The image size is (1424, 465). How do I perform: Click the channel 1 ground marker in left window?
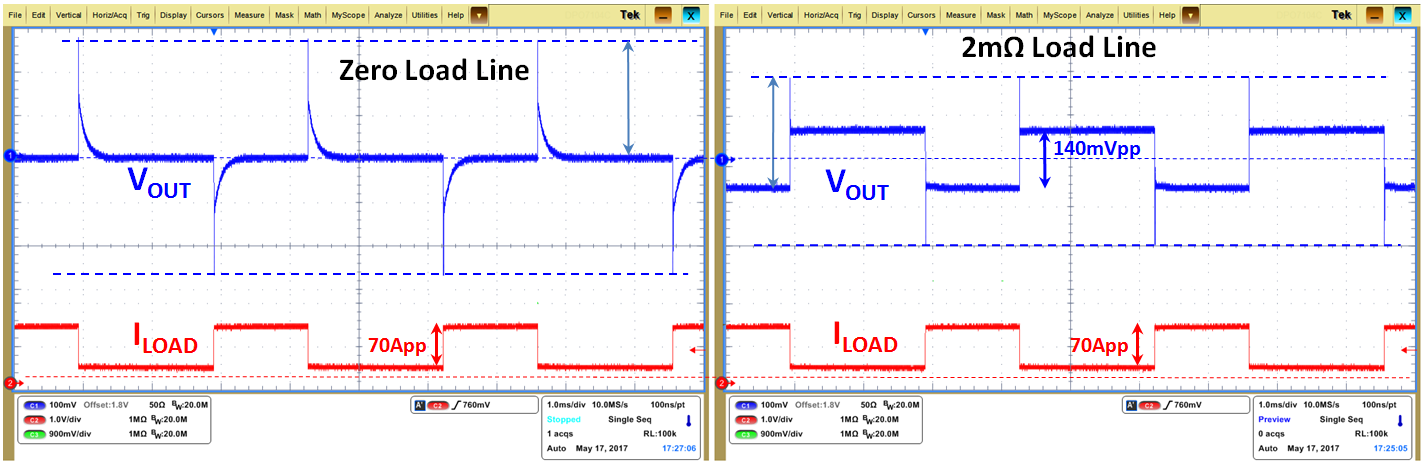click(9, 155)
